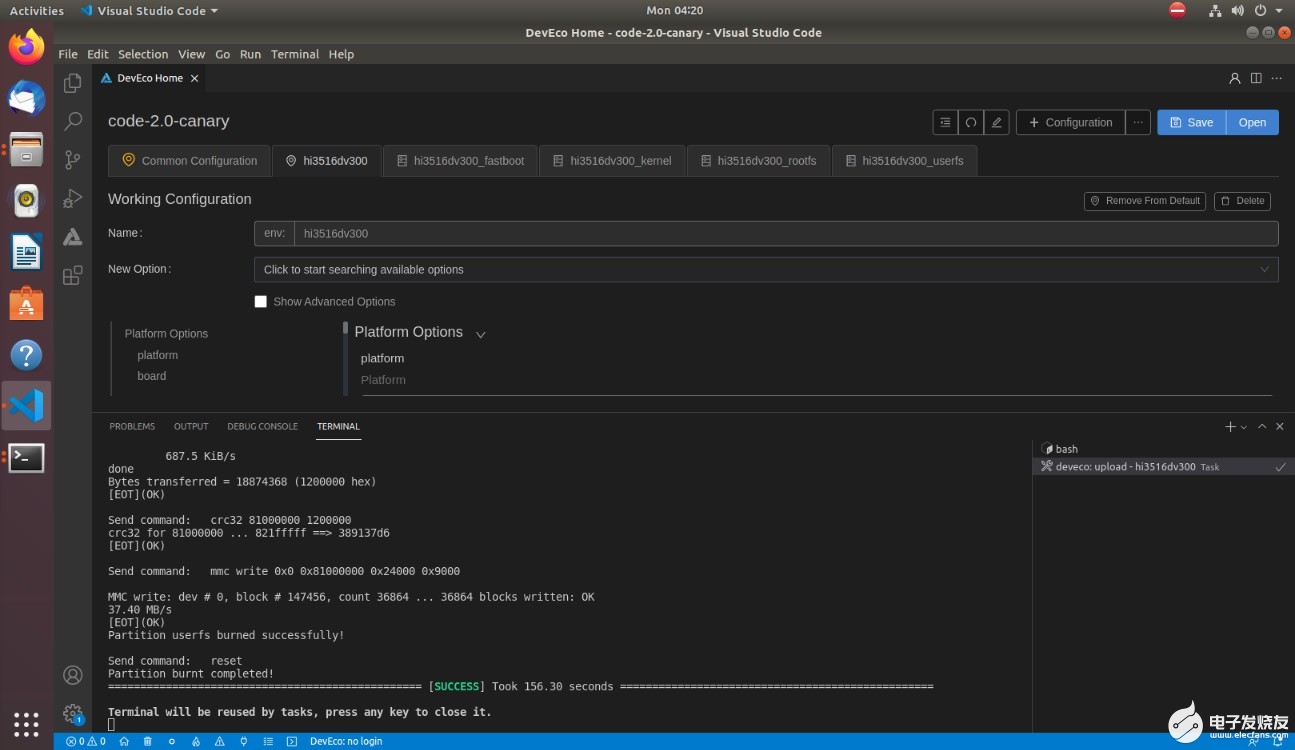Click the Open button
The image size is (1295, 750).
pyautogui.click(x=1252, y=122)
